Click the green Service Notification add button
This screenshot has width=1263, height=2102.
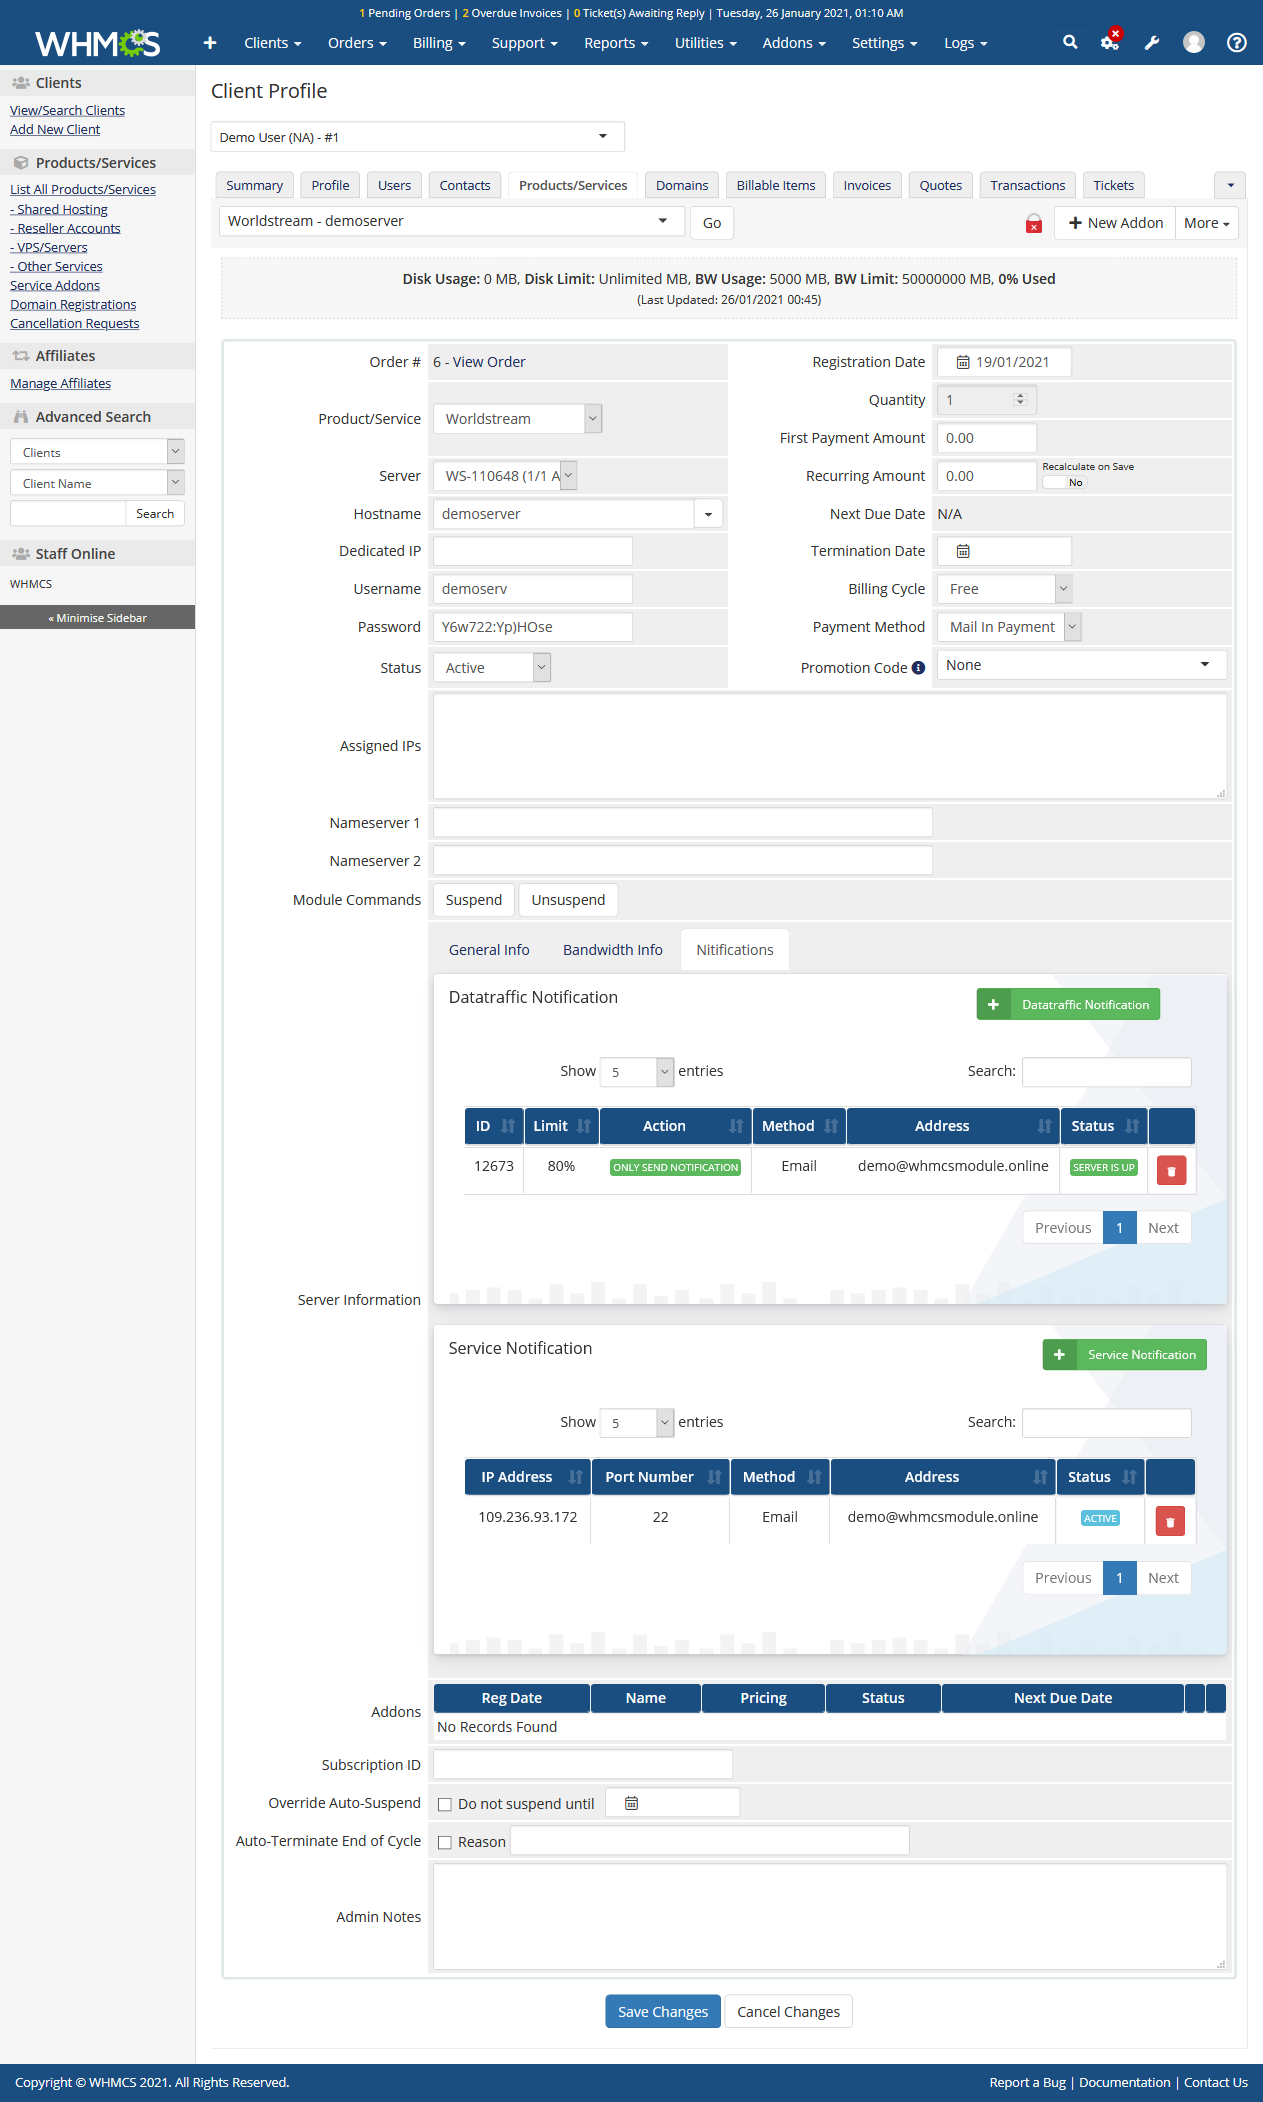point(1125,1355)
